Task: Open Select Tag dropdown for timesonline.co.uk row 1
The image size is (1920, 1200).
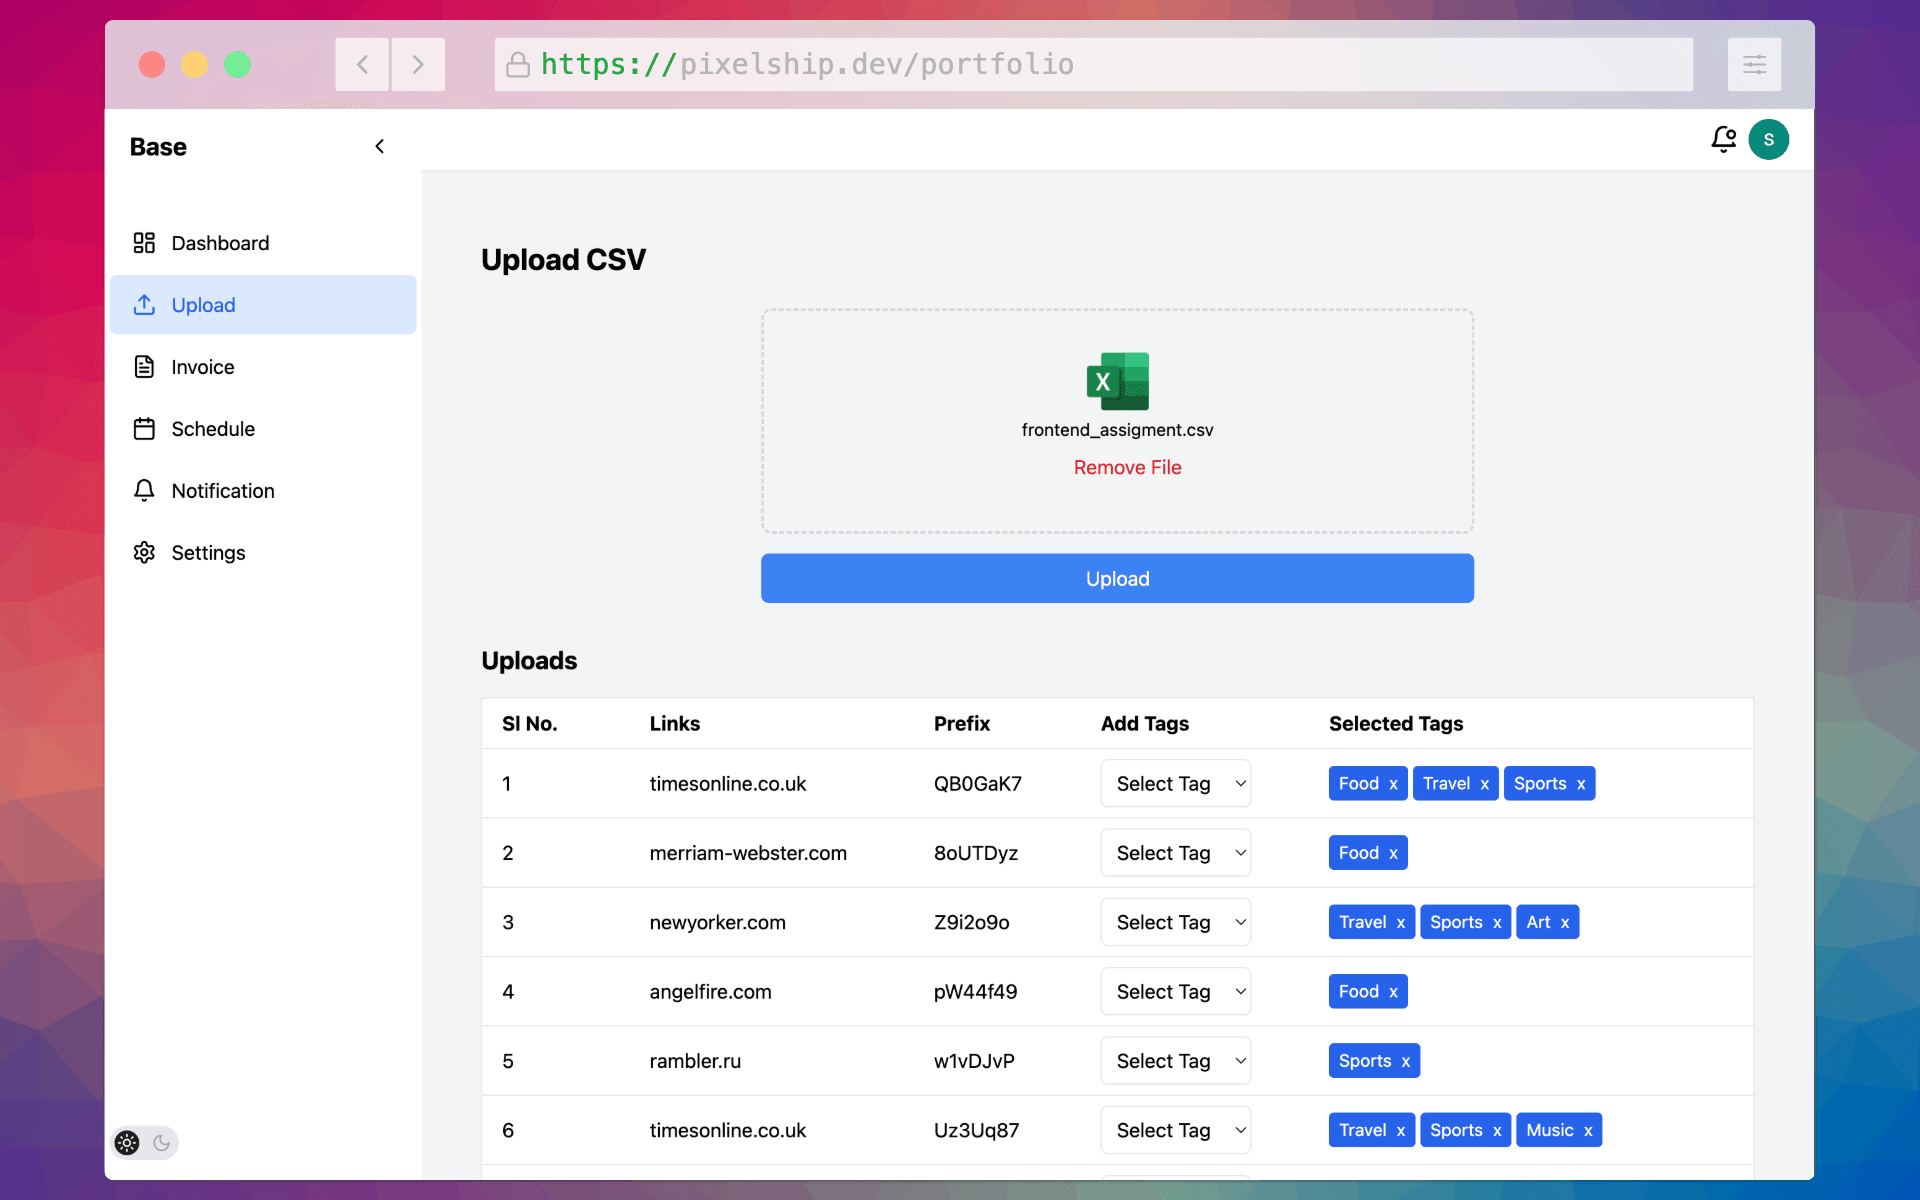Action: point(1175,783)
